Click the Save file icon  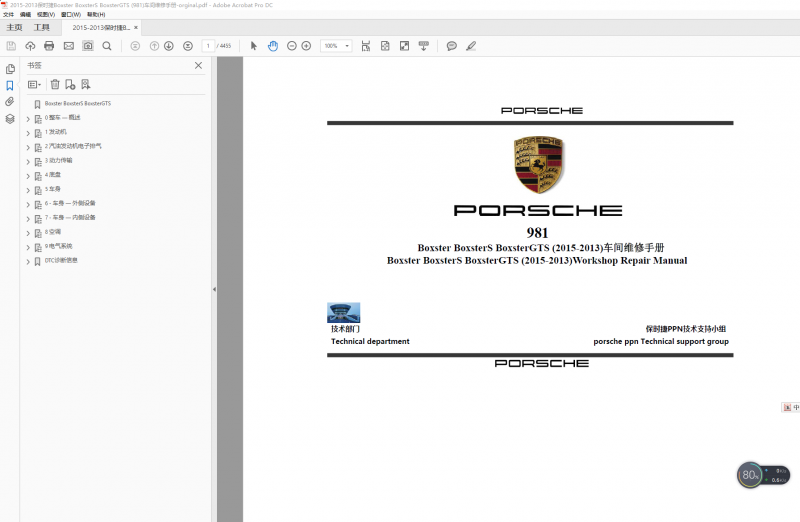tap(11, 46)
